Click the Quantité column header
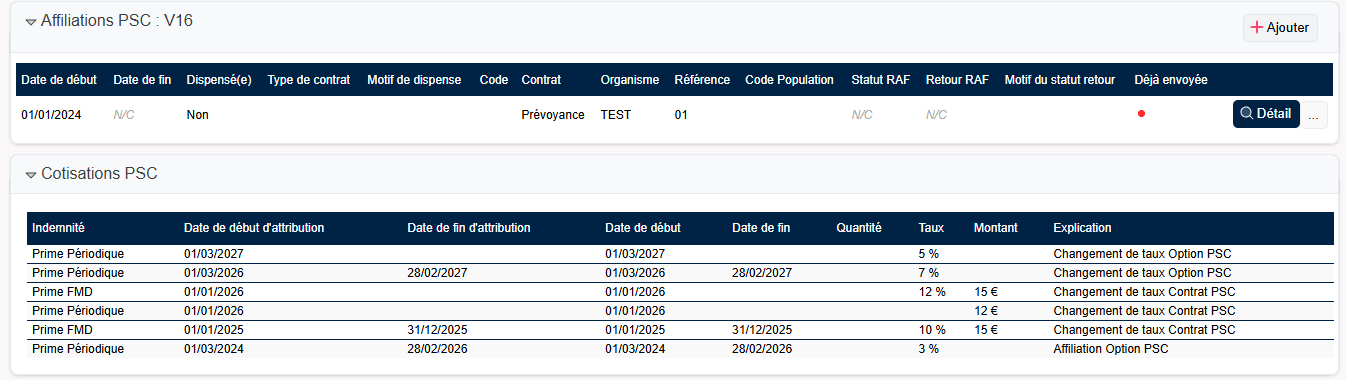This screenshot has height=380, width=1346. click(x=859, y=228)
